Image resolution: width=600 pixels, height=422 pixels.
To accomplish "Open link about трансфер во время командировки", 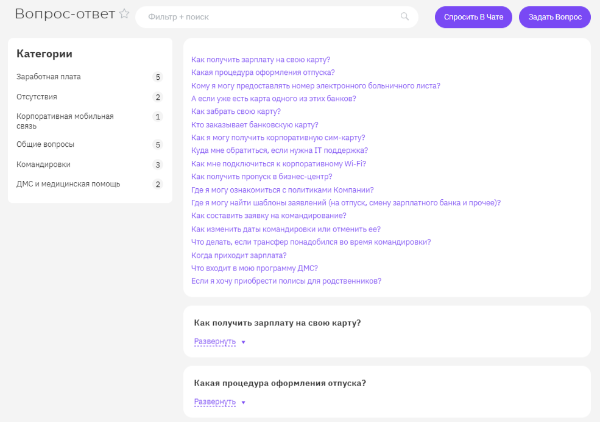I will [x=311, y=242].
